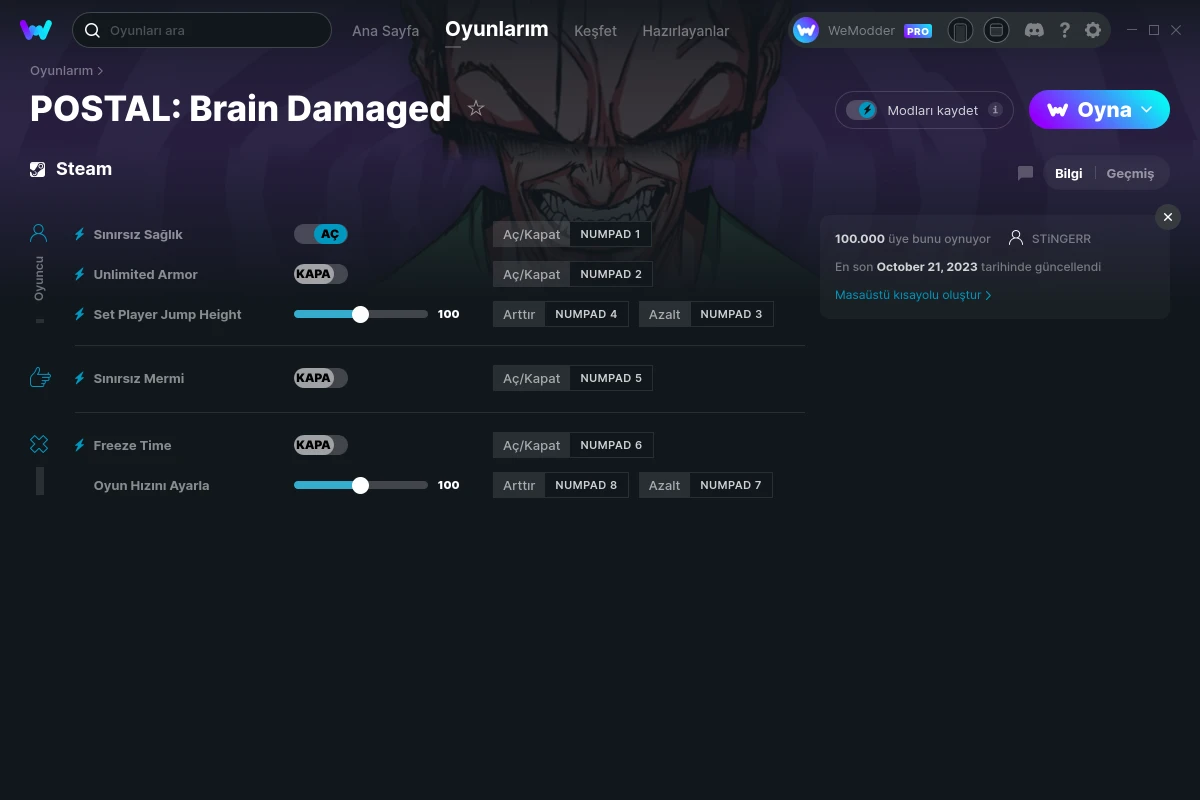Click the vertical Oyuncu category label
Image resolution: width=1200 pixels, height=800 pixels.
39,279
